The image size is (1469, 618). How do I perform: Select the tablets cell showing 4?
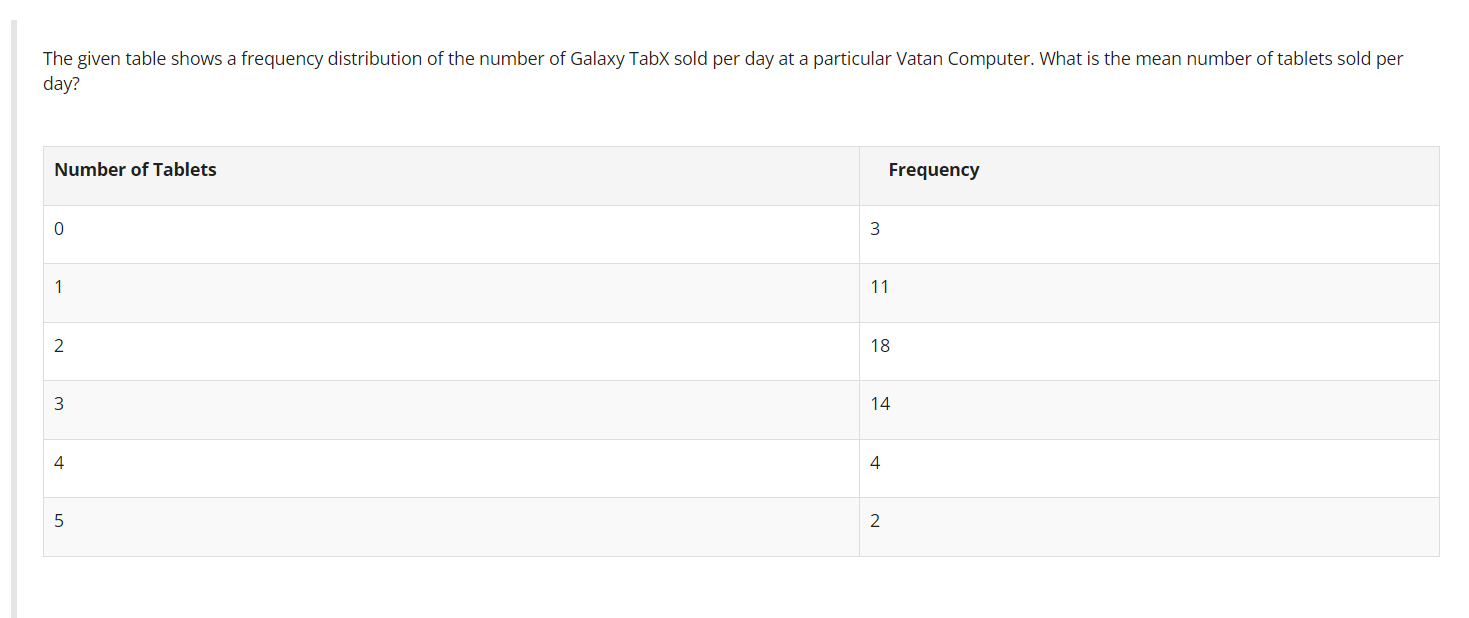[451, 468]
